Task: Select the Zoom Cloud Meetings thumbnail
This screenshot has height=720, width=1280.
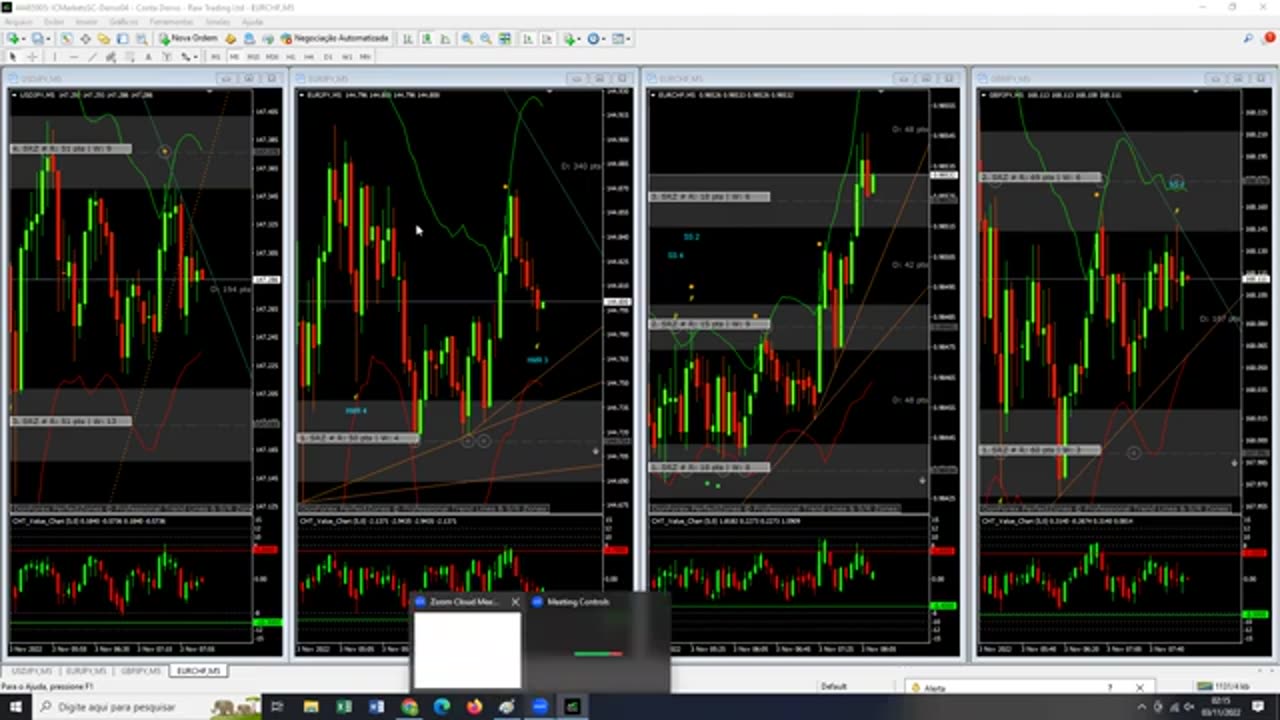Action: point(467,640)
